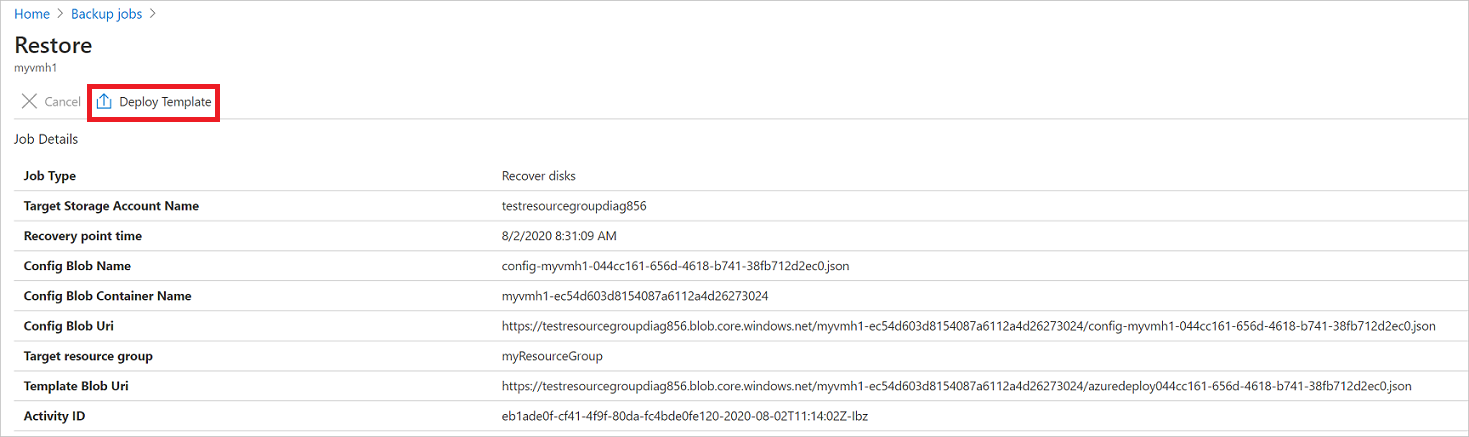Click the Cancel button text

[62, 102]
